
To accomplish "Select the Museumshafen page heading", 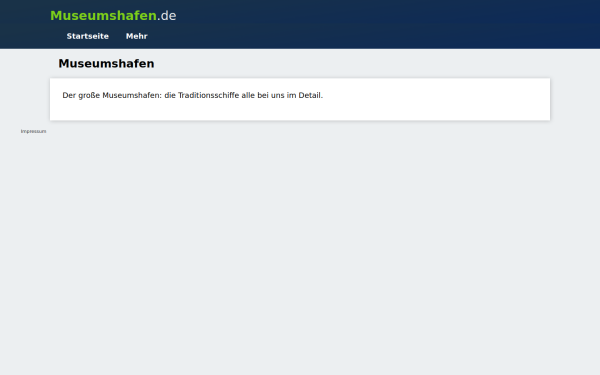I will pyautogui.click(x=106, y=64).
